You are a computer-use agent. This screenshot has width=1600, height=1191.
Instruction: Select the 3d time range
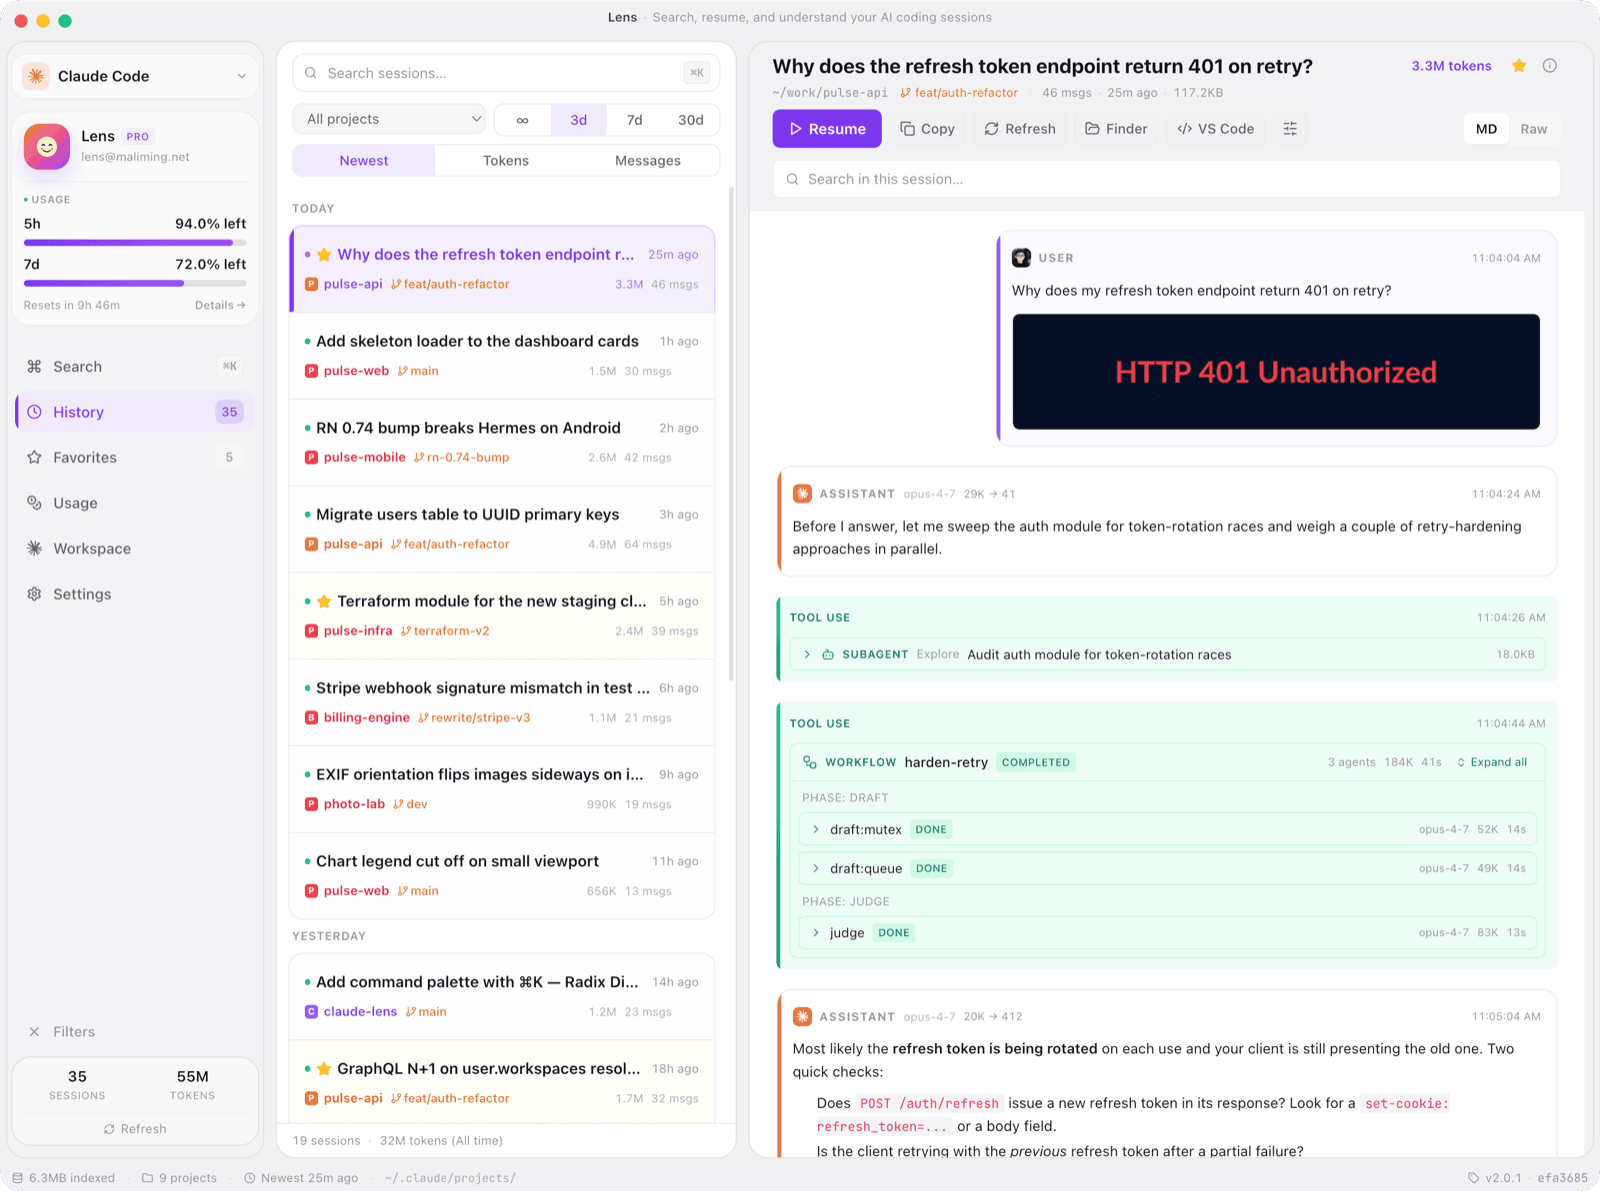coord(578,120)
